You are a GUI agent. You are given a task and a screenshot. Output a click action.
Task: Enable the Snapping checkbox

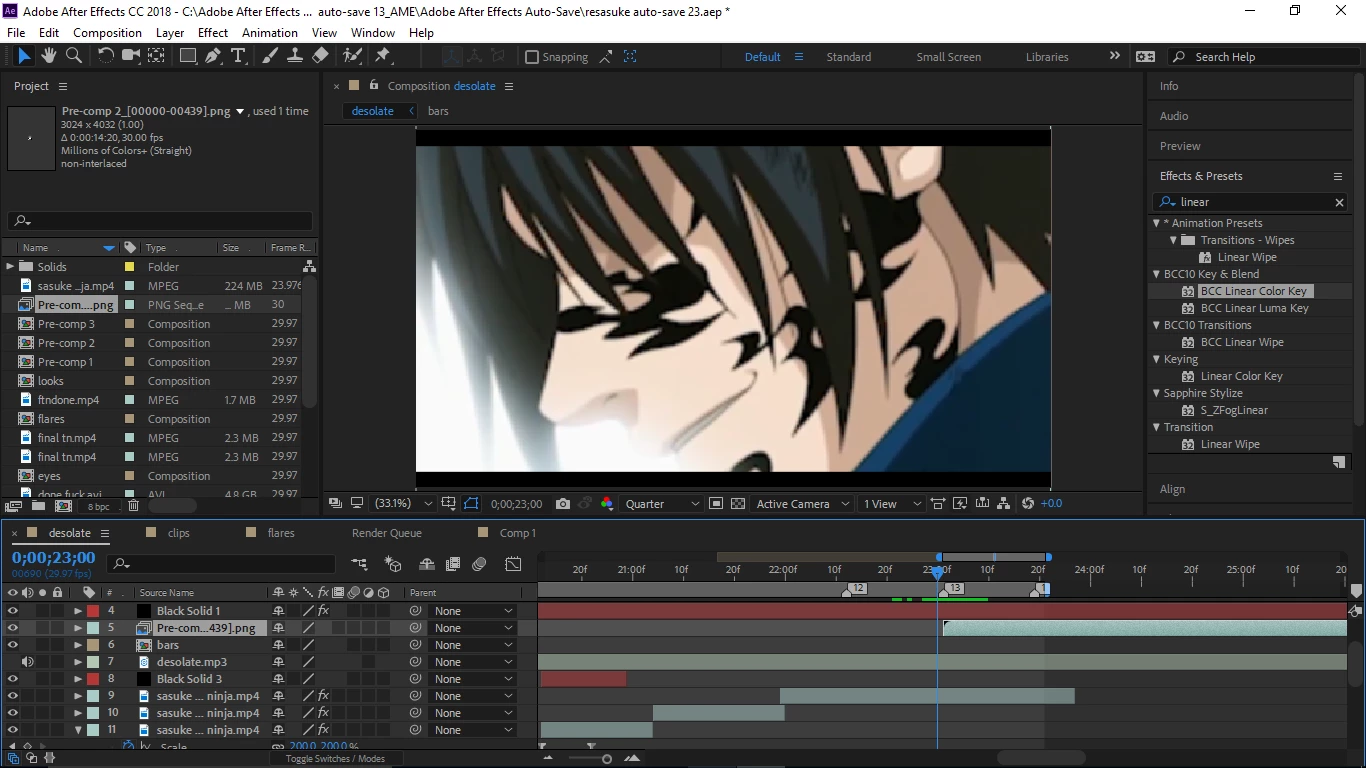(532, 57)
